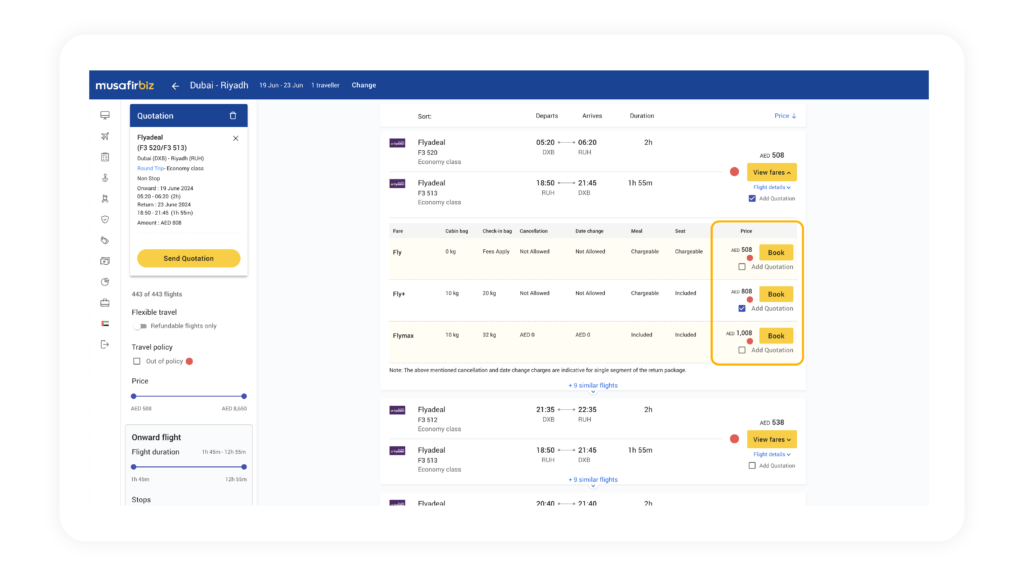Click the Round Trip link in the quotation
The height and width of the screenshot is (576, 1024).
(x=150, y=168)
